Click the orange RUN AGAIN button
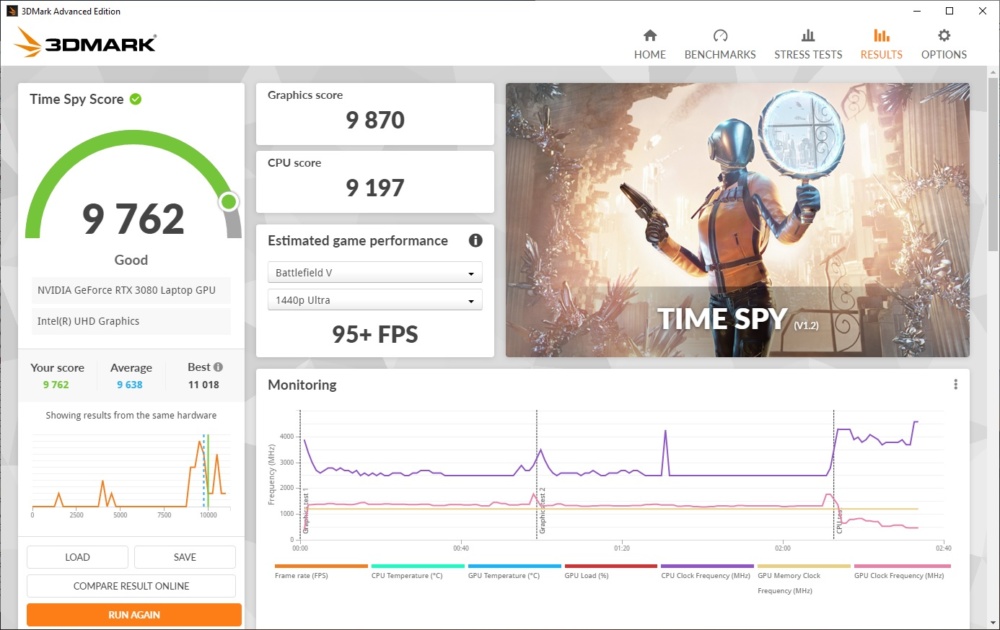 [x=134, y=615]
